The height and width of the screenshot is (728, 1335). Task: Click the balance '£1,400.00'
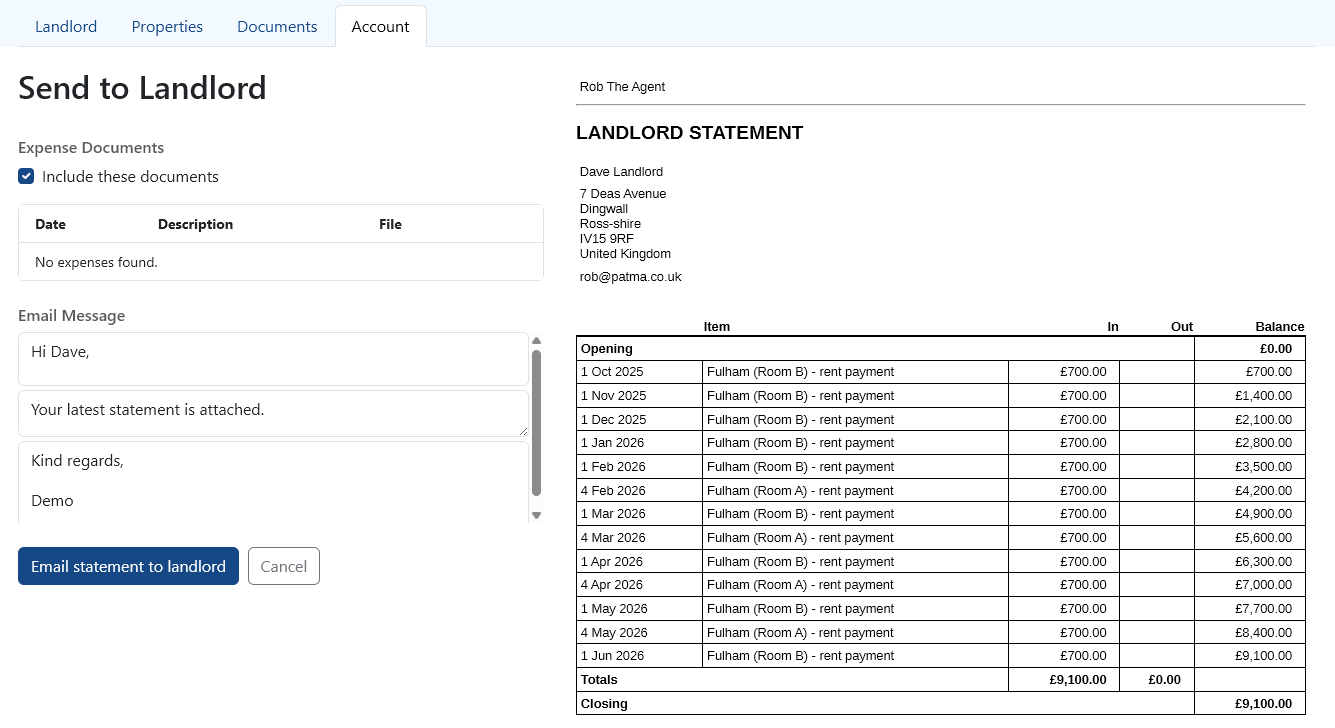pos(1264,396)
